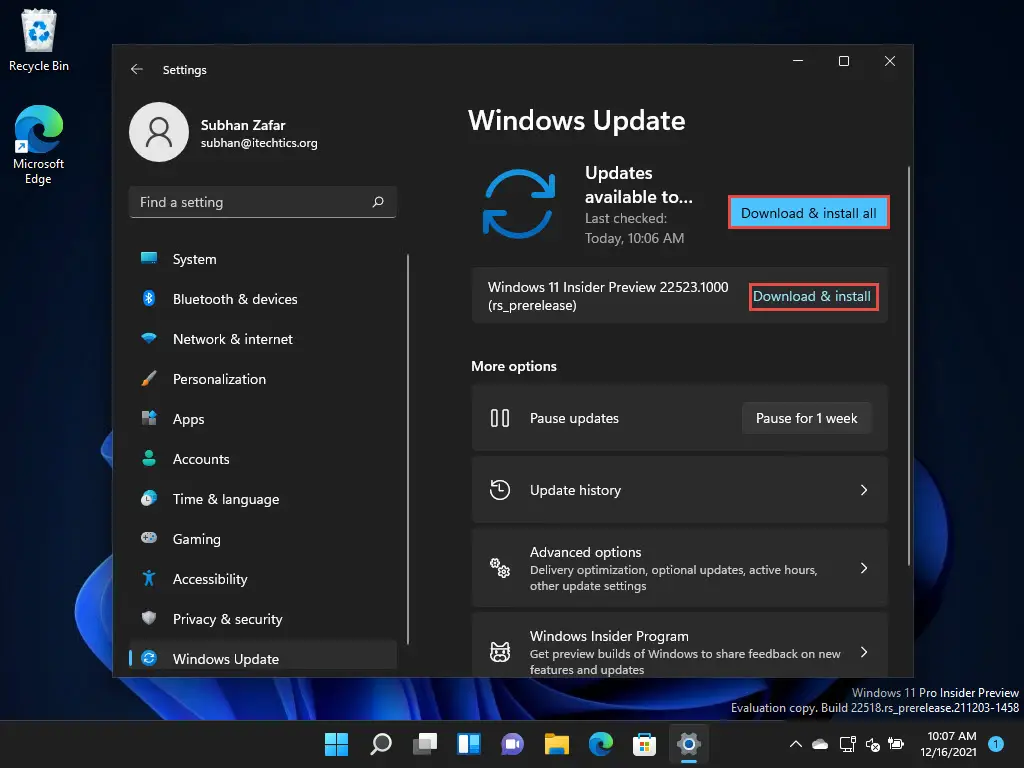This screenshot has height=768, width=1024.
Task: Click the Windows Insider Program cat icon
Action: click(x=500, y=652)
